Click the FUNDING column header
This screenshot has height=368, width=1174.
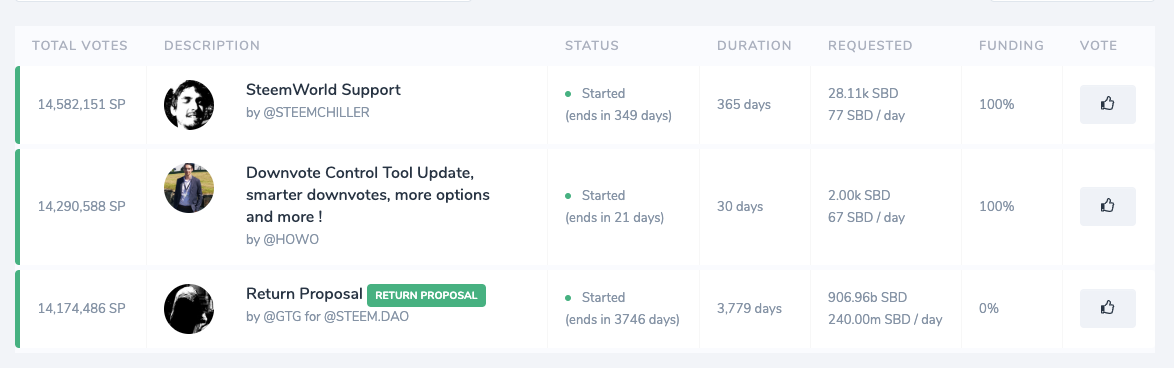1011,46
